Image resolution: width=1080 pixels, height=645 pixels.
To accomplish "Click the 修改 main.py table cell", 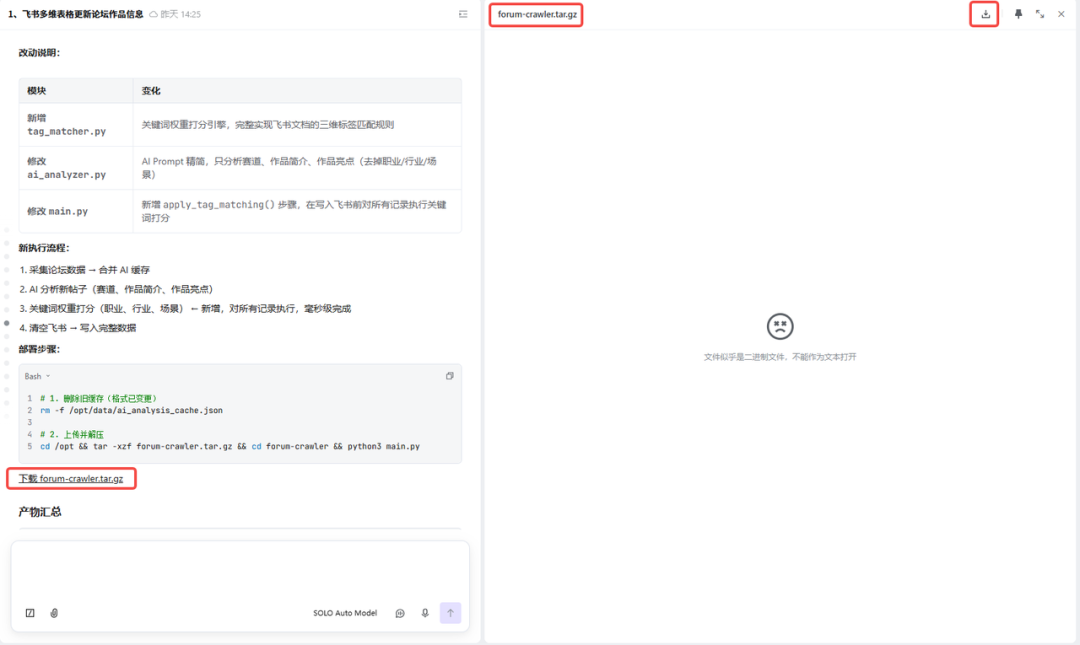I will click(76, 211).
